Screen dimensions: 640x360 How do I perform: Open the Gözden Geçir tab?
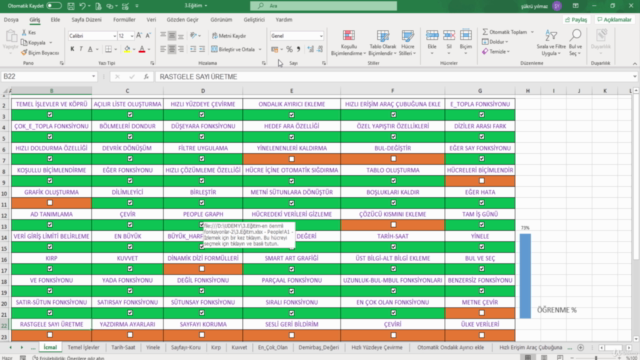pyautogui.click(x=182, y=20)
